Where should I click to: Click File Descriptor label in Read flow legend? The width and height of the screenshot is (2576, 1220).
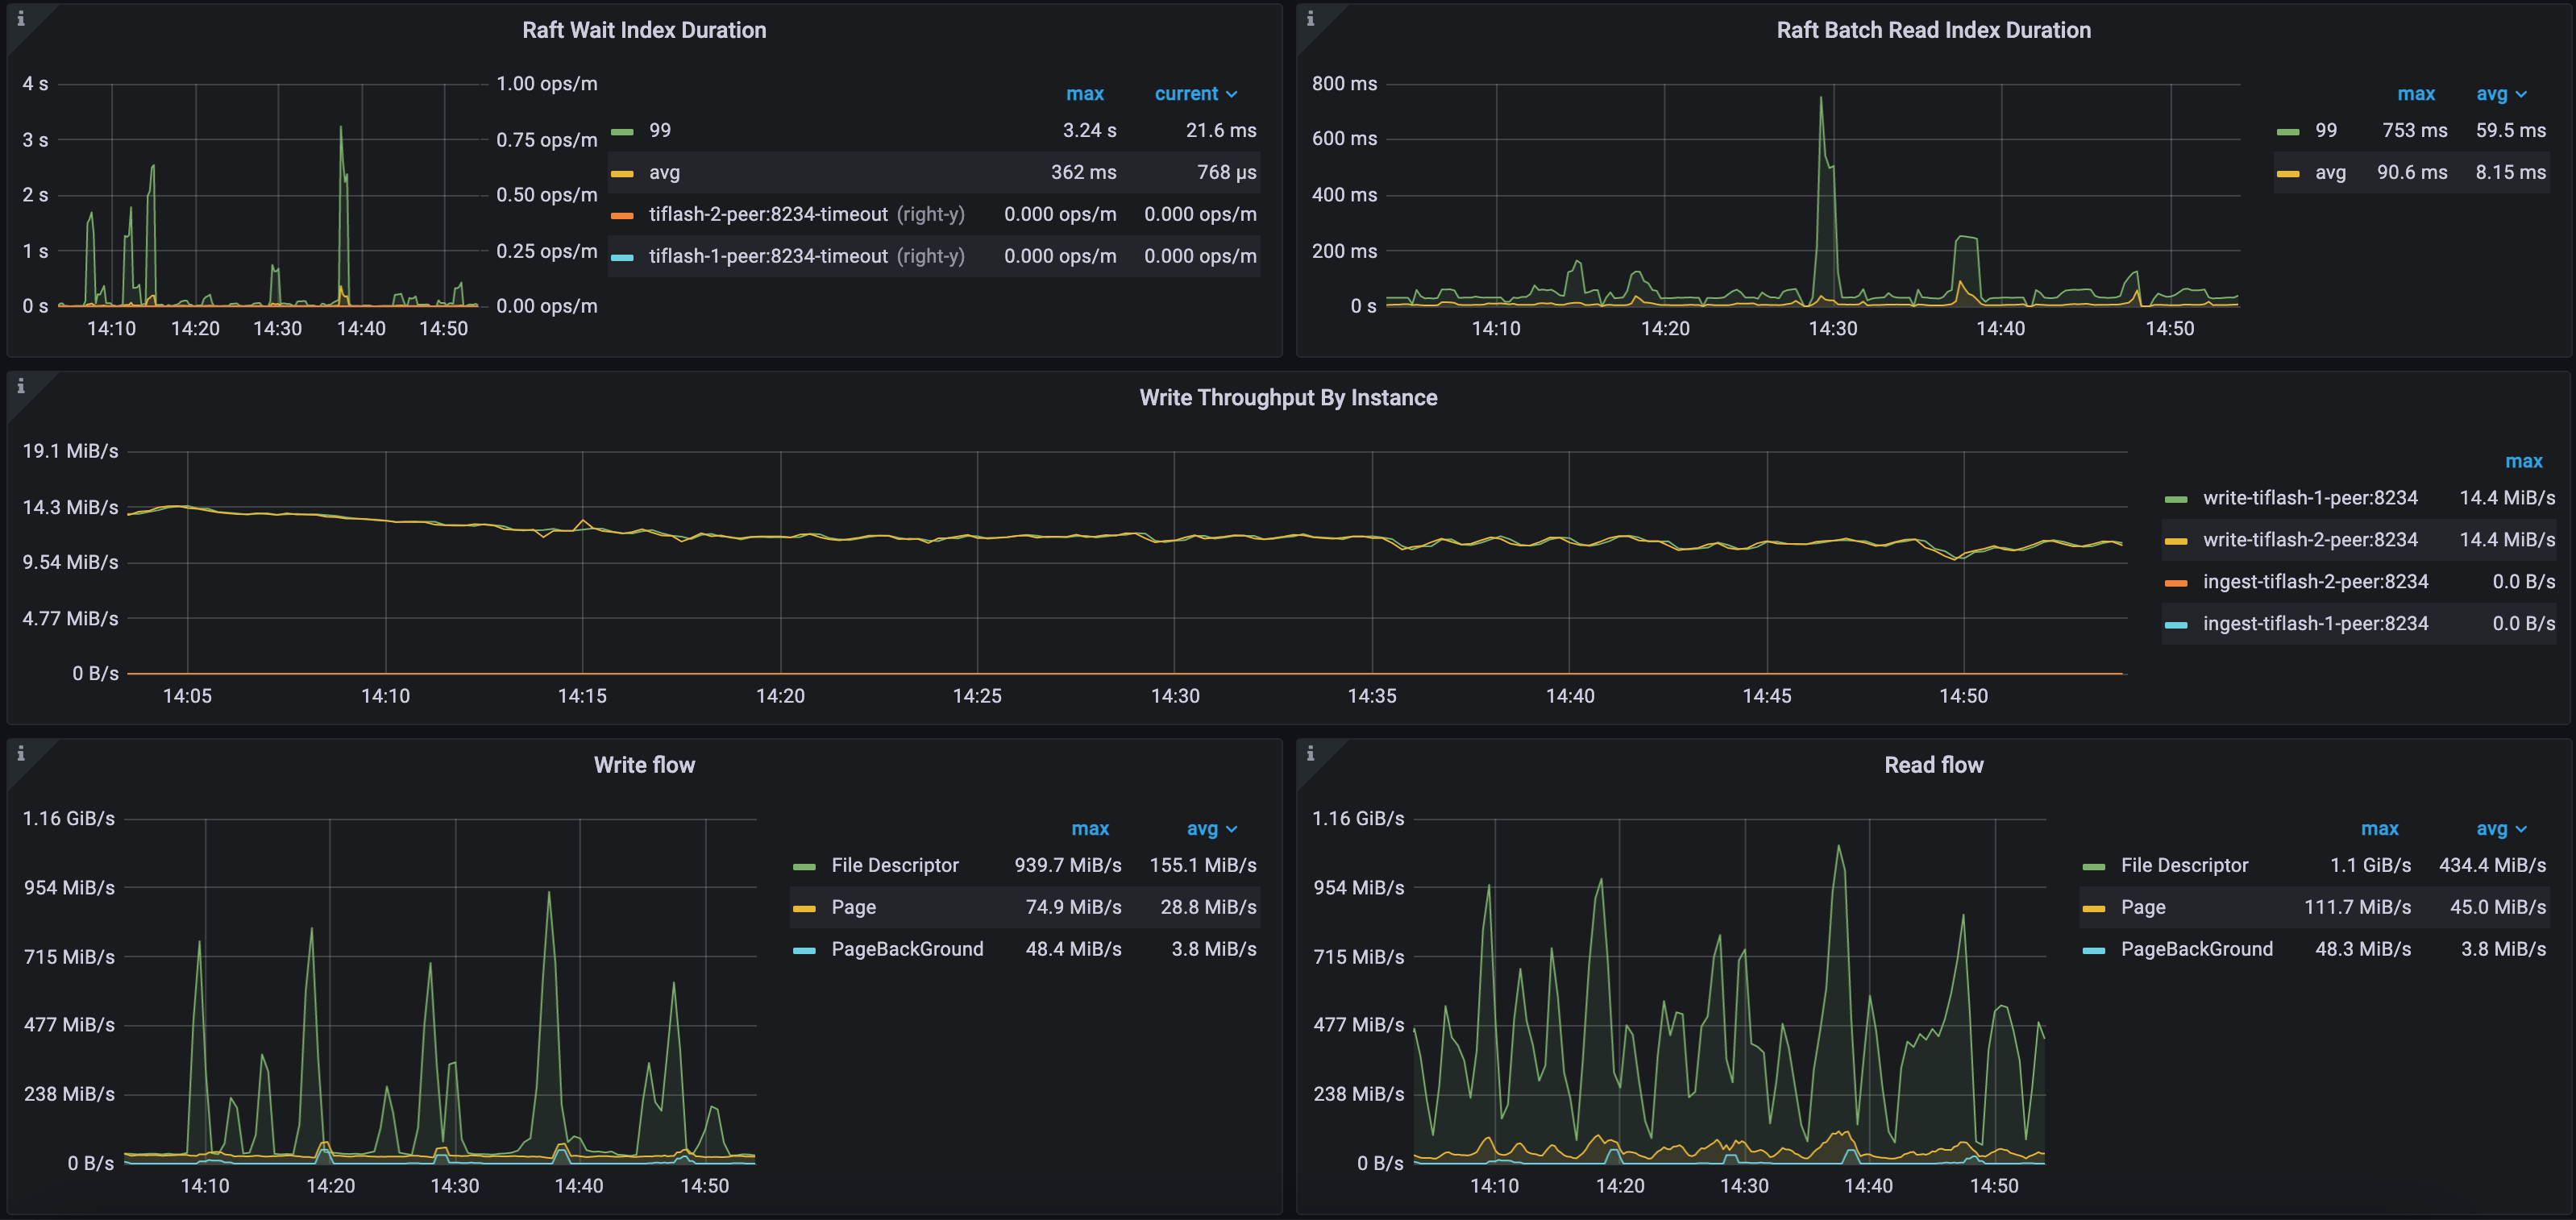[x=2184, y=865]
